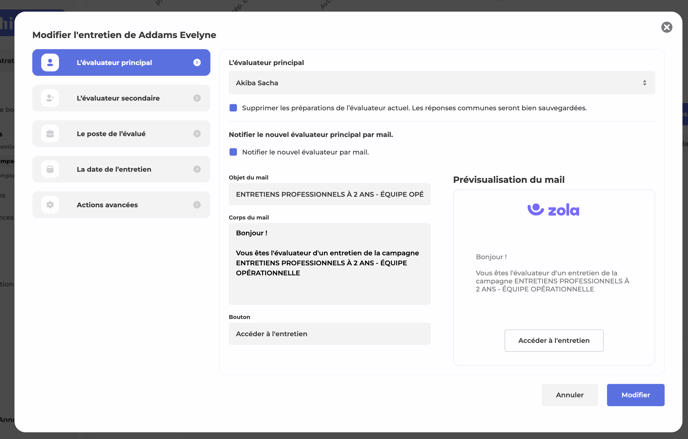The width and height of the screenshot is (688, 439).
Task: Toggle Supprimer les préparations checkbox
Action: click(233, 108)
